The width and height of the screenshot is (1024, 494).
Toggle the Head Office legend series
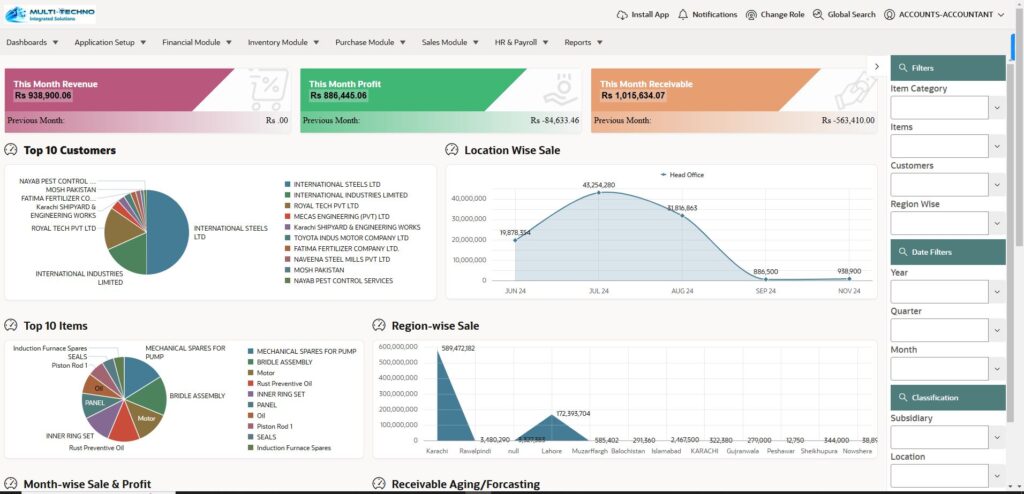point(682,175)
